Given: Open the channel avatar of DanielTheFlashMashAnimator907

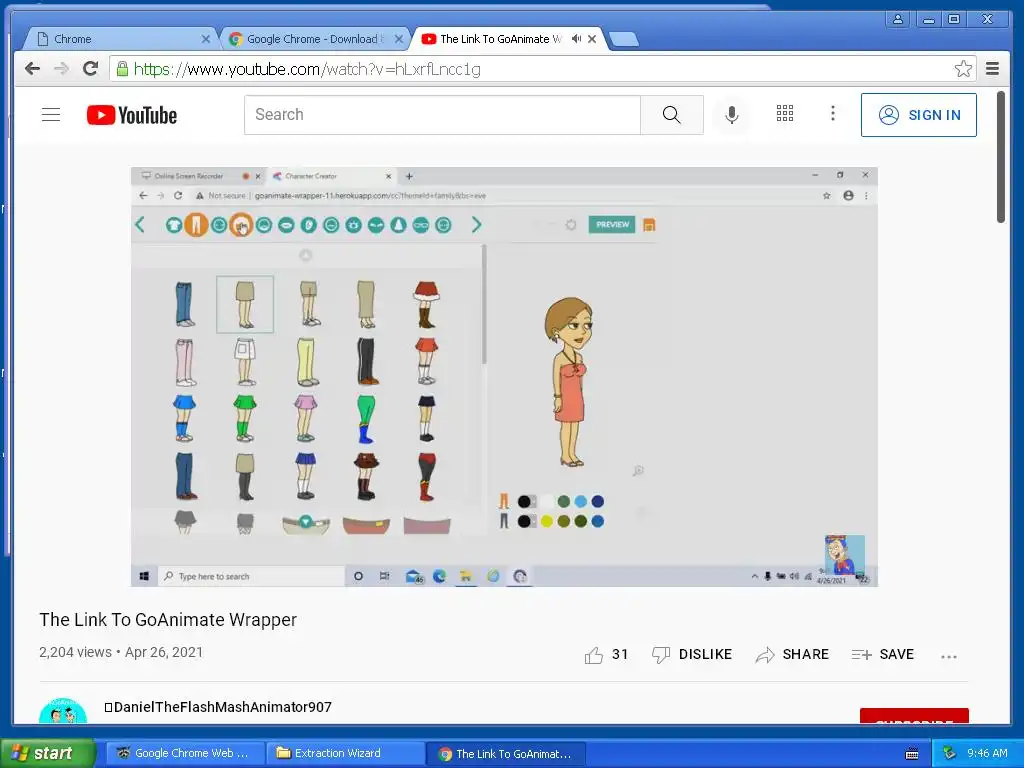Looking at the screenshot, I should (63, 711).
